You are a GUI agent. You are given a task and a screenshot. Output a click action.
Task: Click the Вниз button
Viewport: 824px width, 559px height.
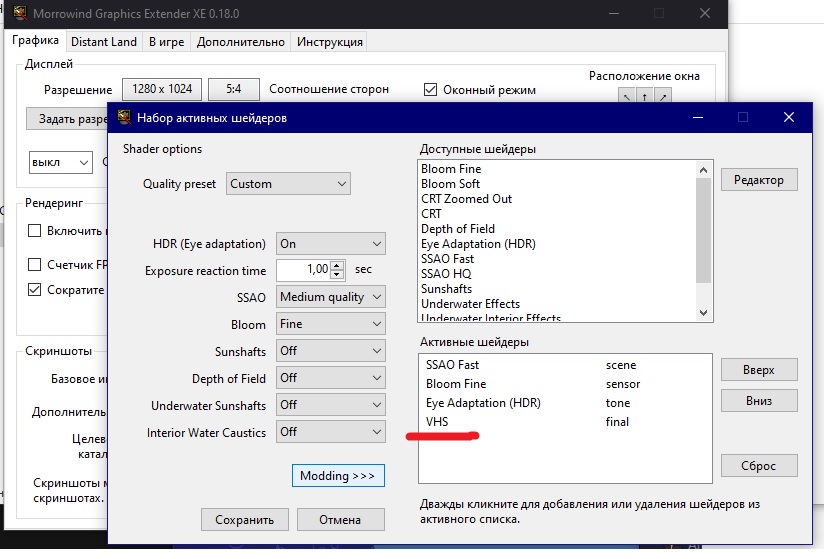pos(759,401)
